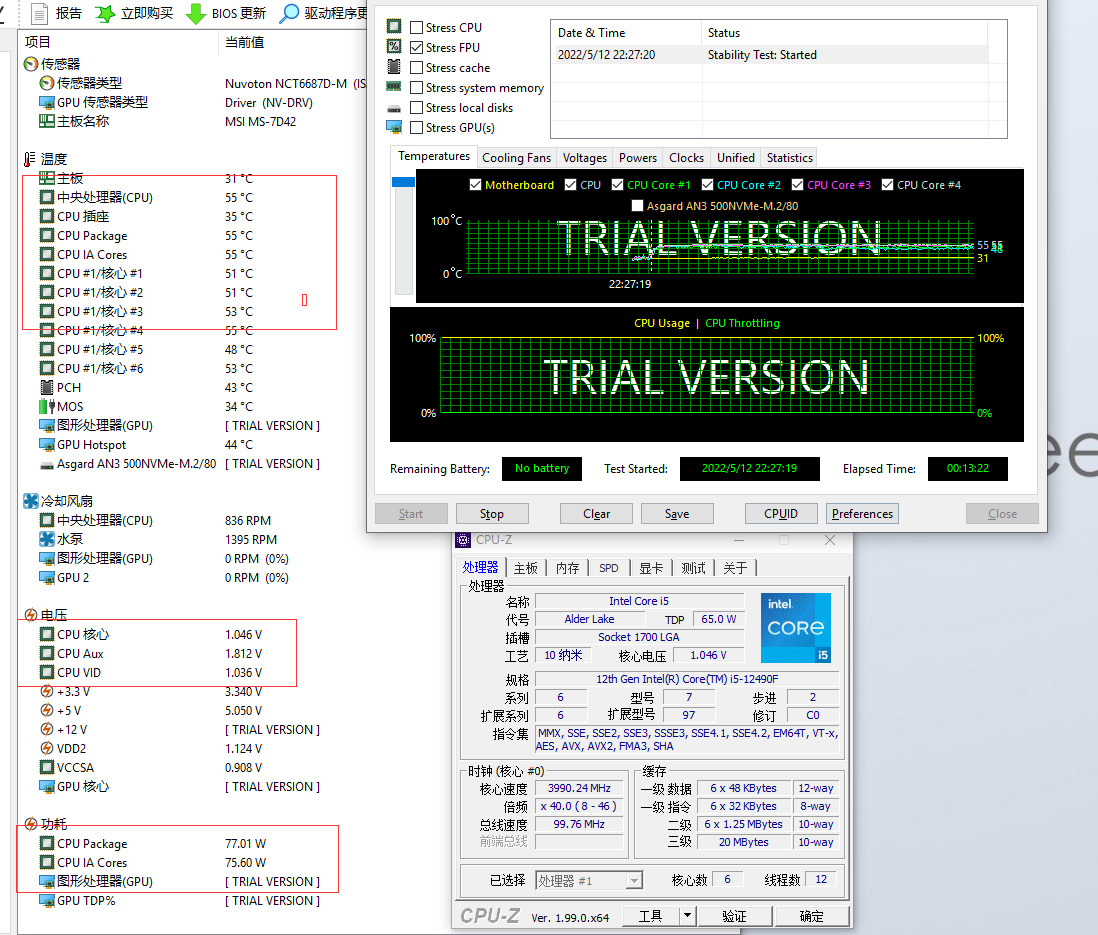This screenshot has height=935, width=1098.
Task: Click the 水泵 water pump fan icon
Action: [x=47, y=539]
